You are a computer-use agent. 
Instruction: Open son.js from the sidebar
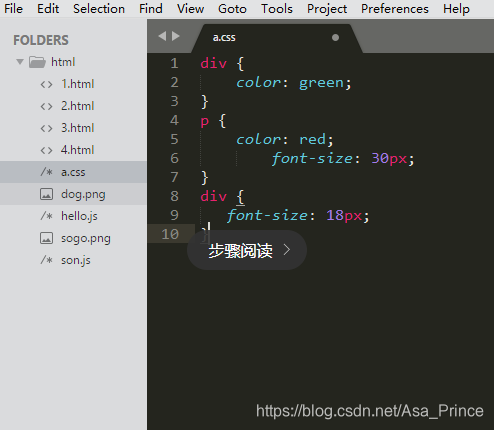[76, 261]
